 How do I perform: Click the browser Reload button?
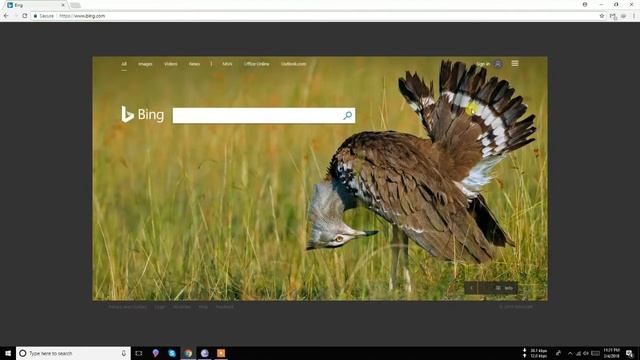tap(25, 16)
